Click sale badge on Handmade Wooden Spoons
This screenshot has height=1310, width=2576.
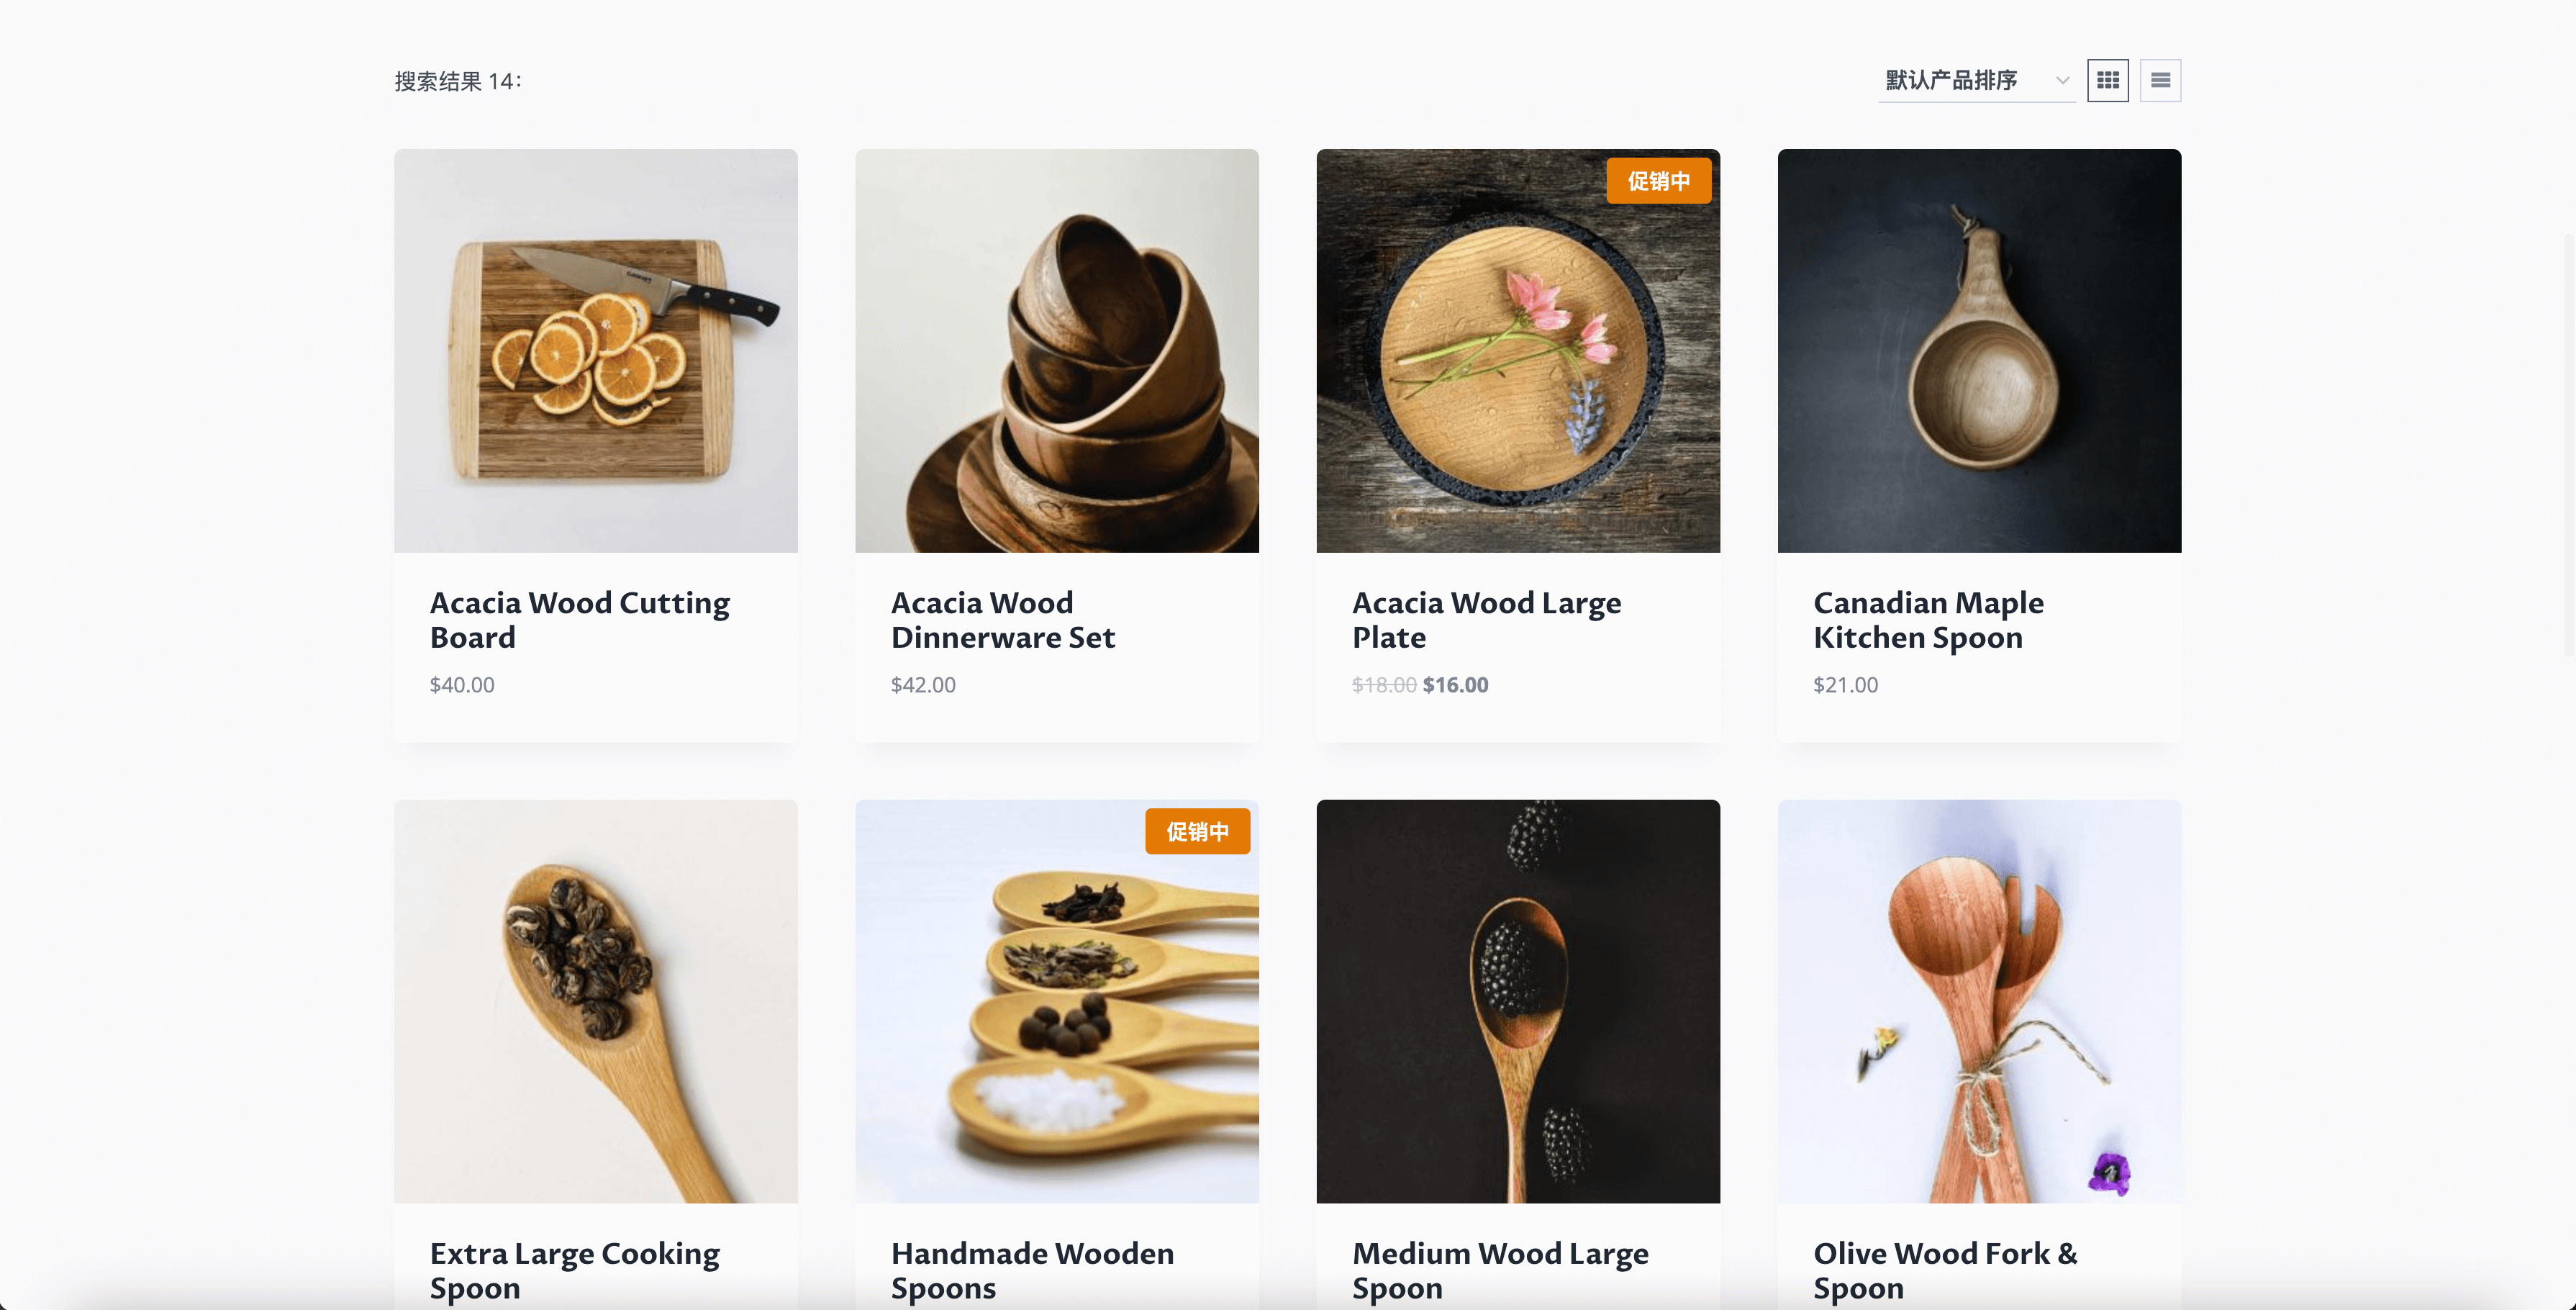1197,831
